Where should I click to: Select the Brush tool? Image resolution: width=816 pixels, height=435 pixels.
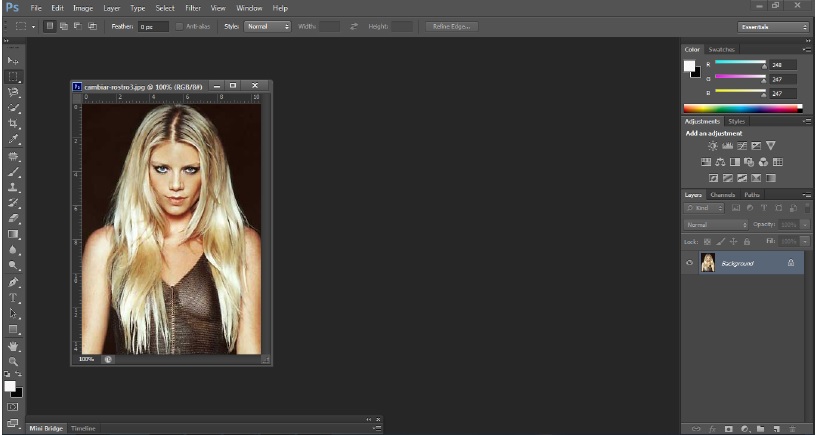click(x=13, y=170)
